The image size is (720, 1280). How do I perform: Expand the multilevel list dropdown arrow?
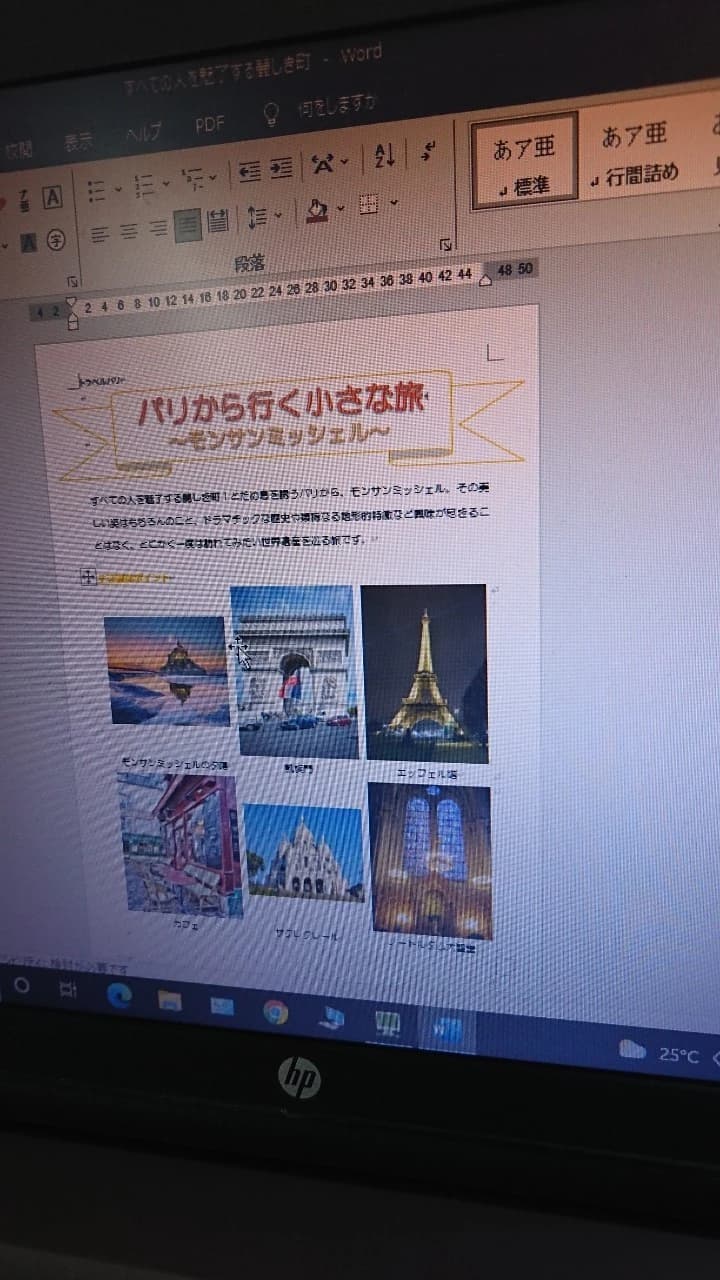[212, 179]
